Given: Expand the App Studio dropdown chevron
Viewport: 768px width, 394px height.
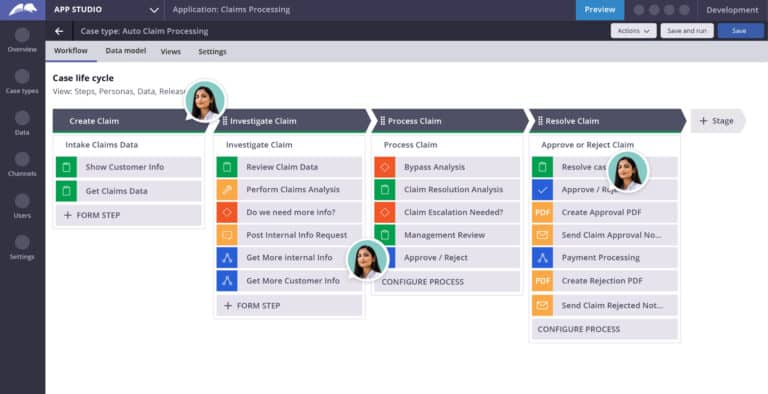Looking at the screenshot, I should tap(154, 10).
